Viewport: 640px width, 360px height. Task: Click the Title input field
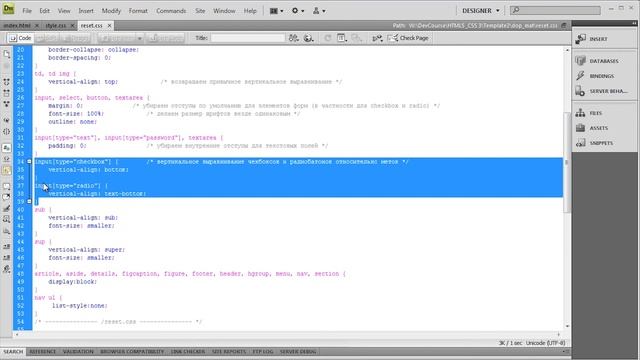(248, 38)
